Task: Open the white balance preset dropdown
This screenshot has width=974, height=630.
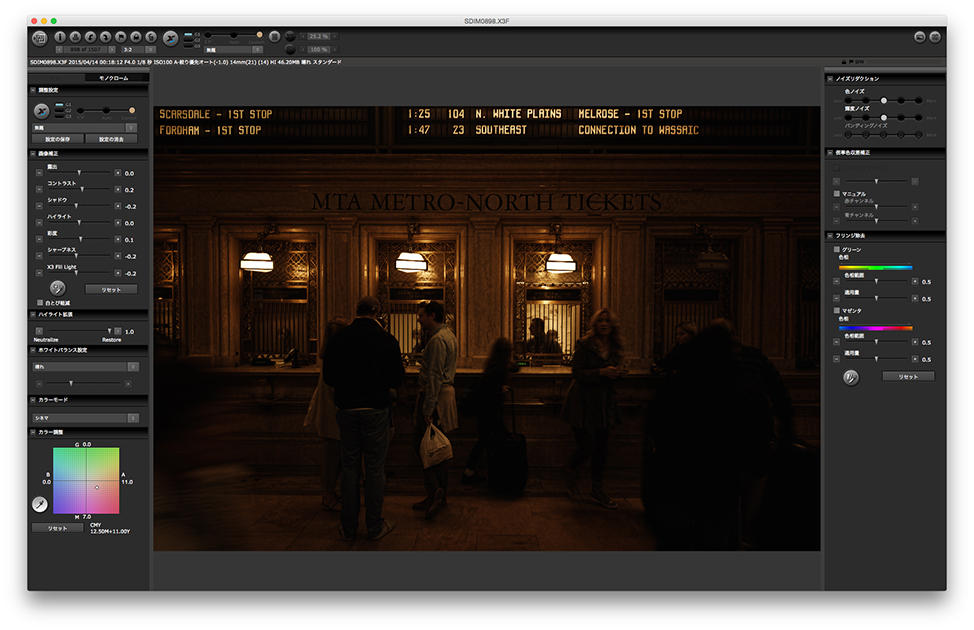Action: (x=86, y=367)
